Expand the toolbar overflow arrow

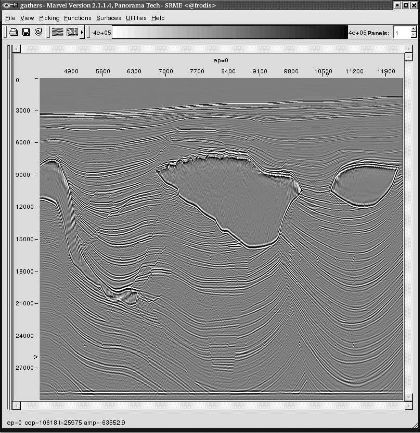[x=82, y=32]
